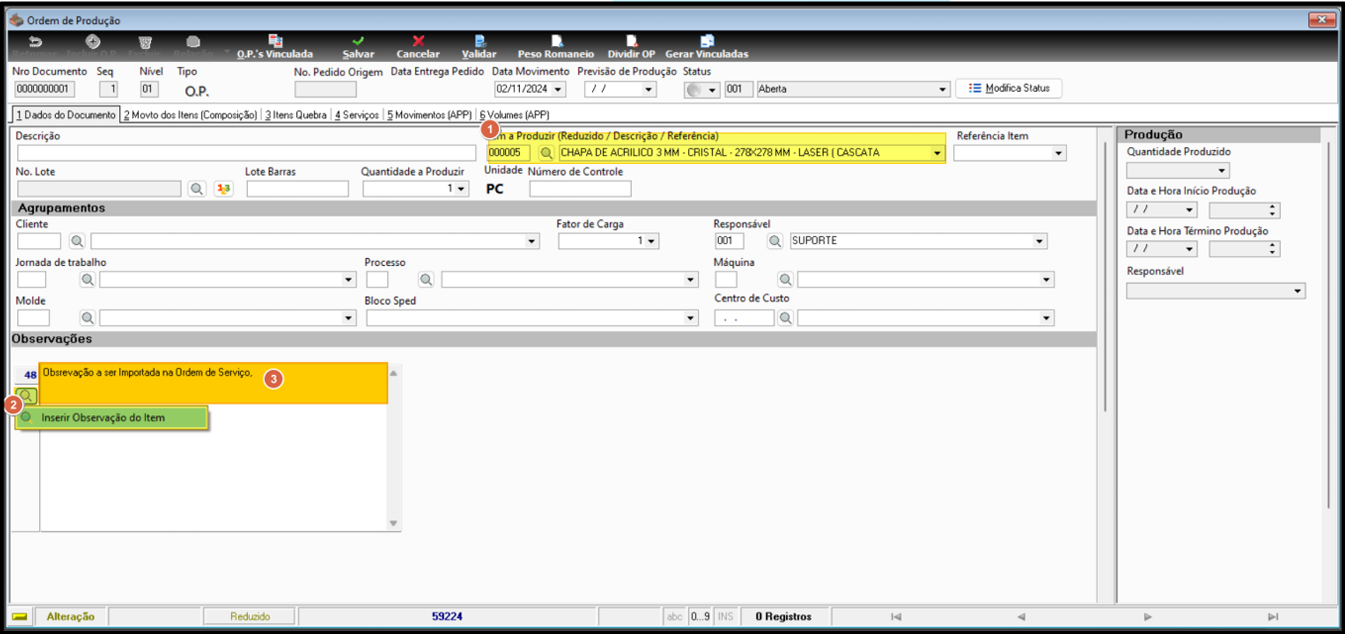Go to first record navigation arrow
The image size is (1345, 634).
click(896, 617)
